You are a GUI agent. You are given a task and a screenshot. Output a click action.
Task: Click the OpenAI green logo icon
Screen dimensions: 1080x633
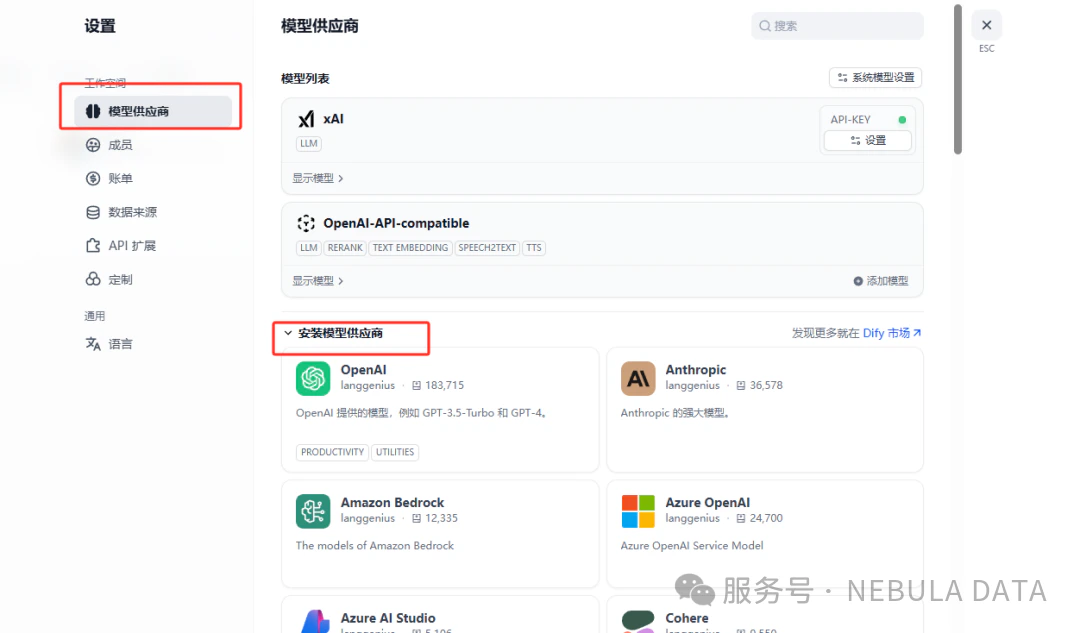(x=313, y=378)
